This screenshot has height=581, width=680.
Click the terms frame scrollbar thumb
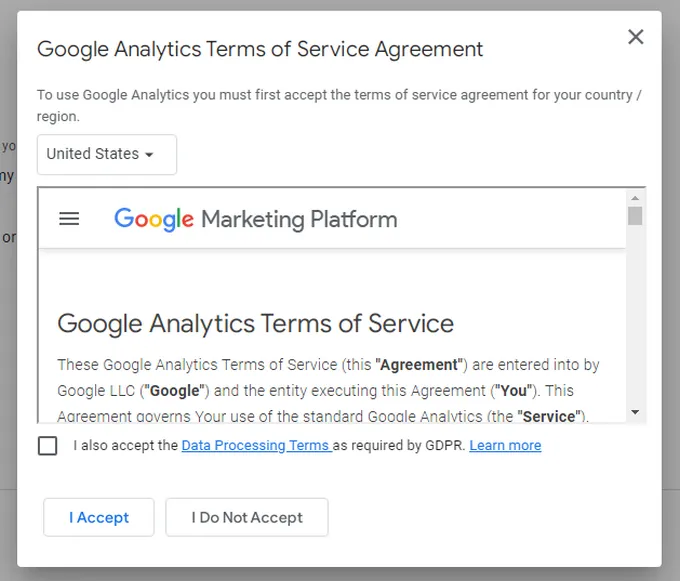click(635, 216)
